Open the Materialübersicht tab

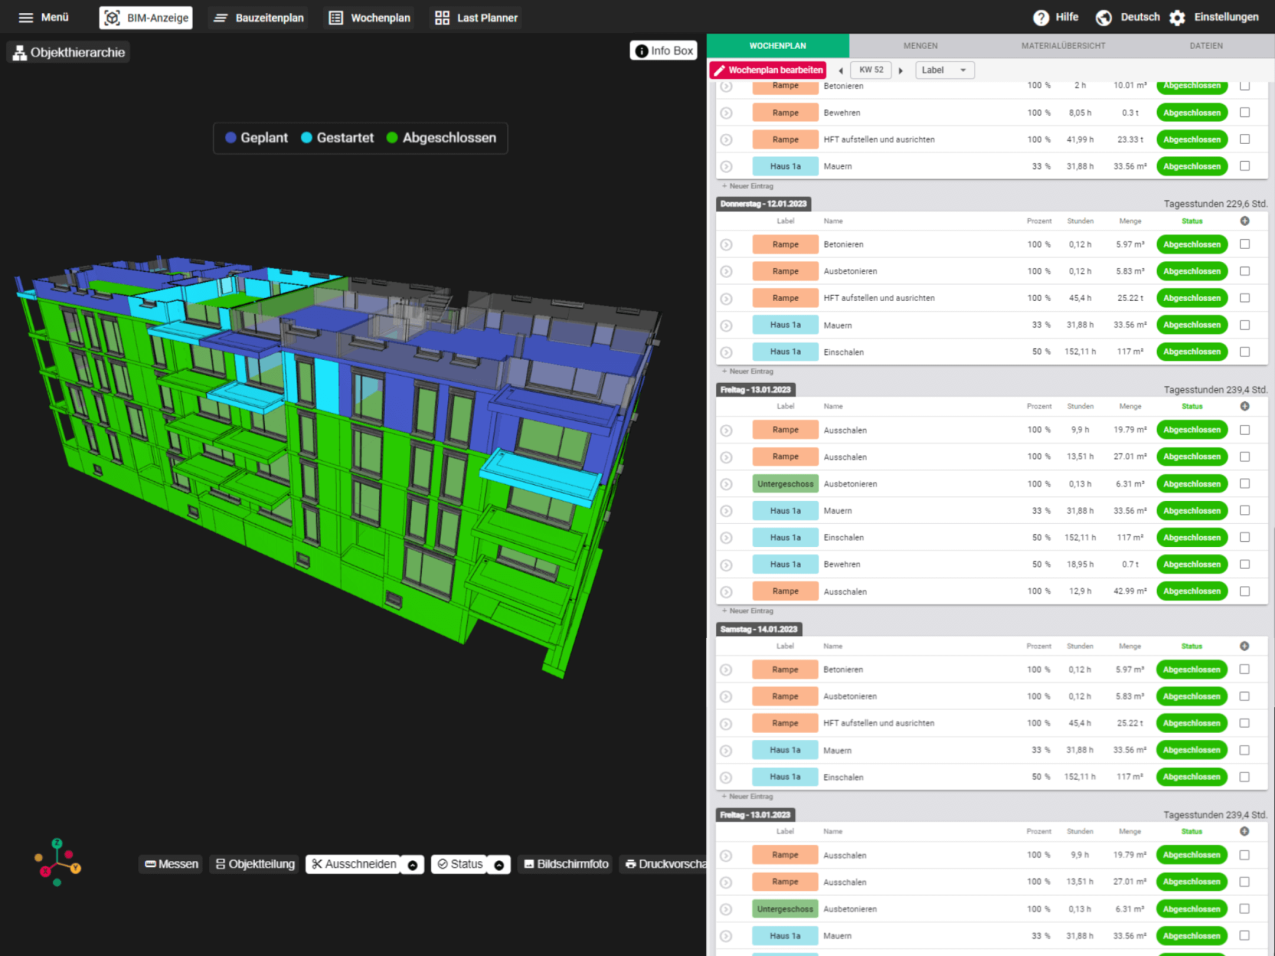(x=1061, y=45)
